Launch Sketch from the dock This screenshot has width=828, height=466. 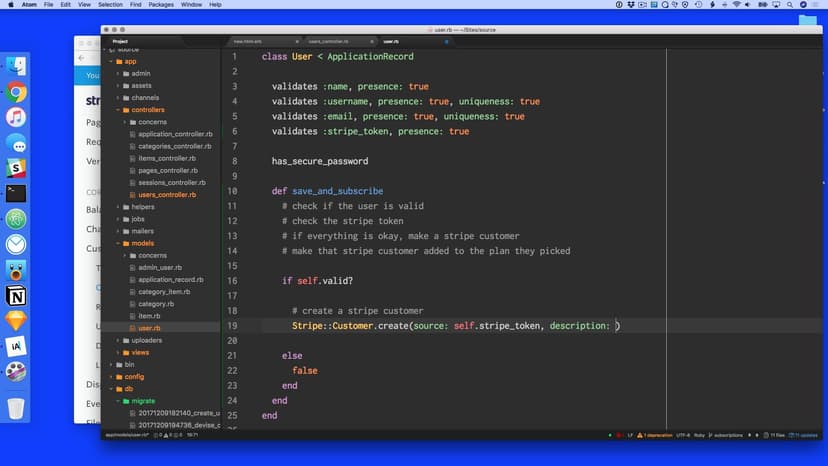(x=16, y=321)
